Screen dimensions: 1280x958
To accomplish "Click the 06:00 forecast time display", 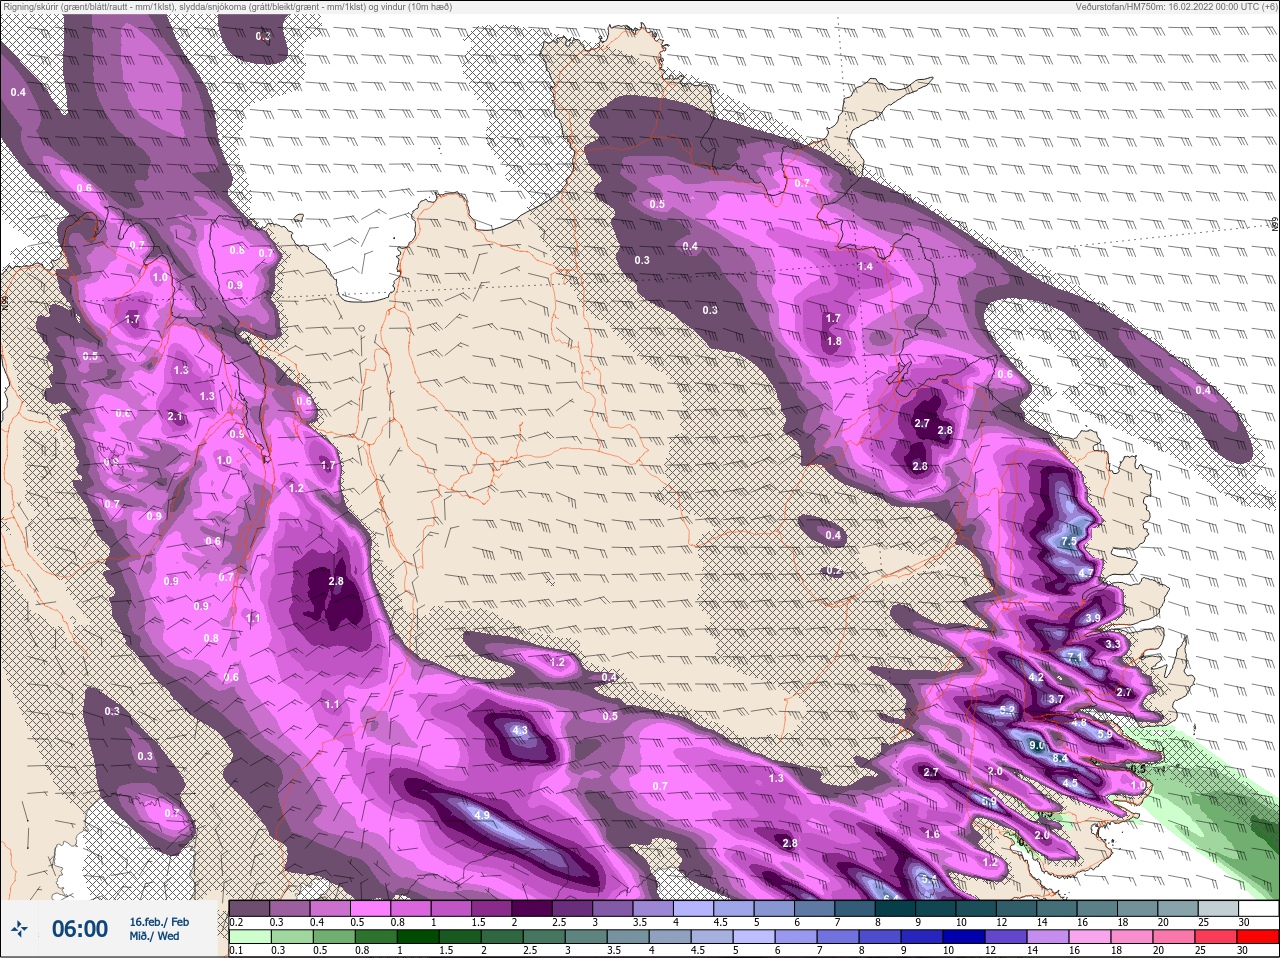I will tap(80, 929).
